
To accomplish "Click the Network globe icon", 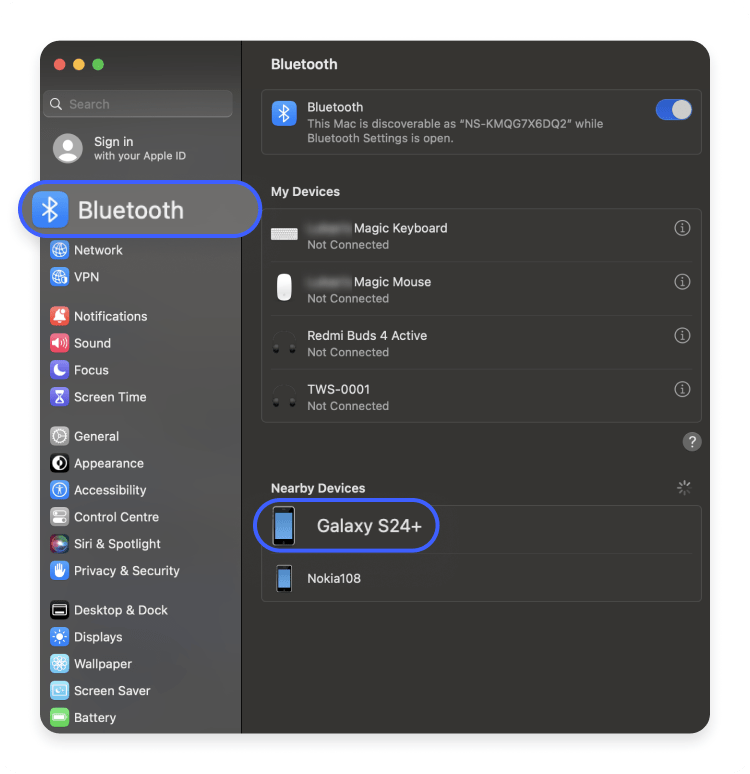I will point(59,250).
